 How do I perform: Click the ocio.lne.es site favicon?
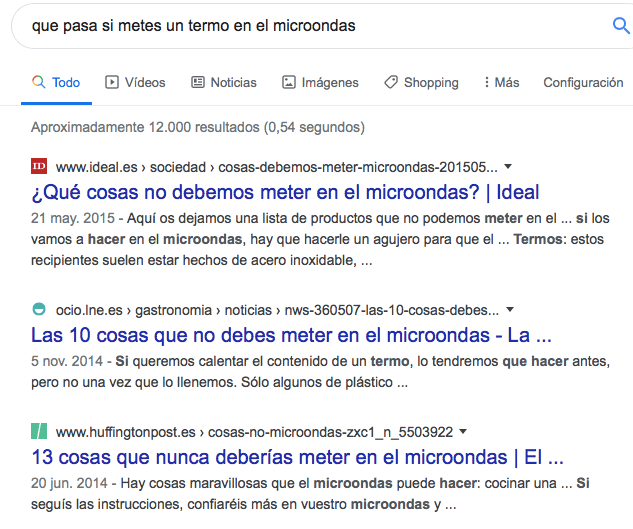point(39,308)
